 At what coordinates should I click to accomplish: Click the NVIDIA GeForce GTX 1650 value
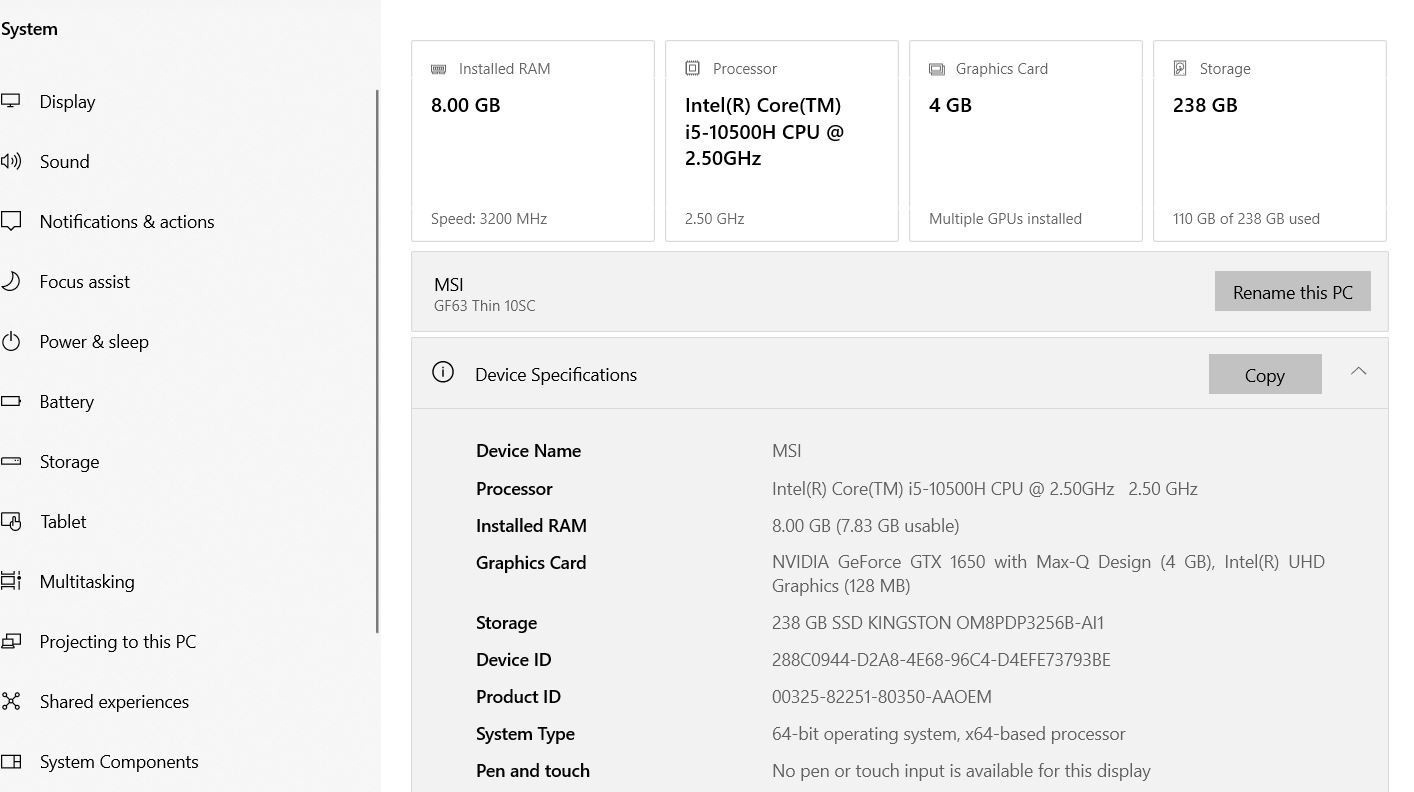coord(1048,574)
